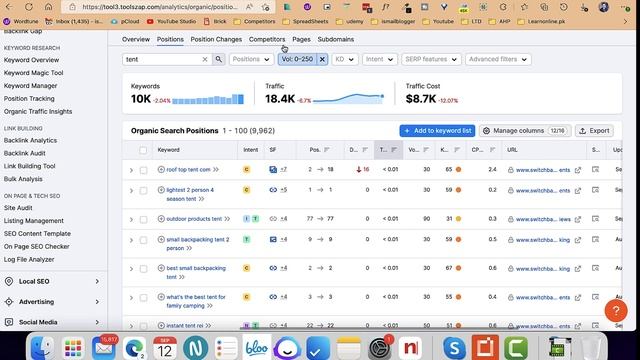The image size is (640, 360).
Task: Open Skype from the dock
Action: pyautogui.click(x=454, y=348)
